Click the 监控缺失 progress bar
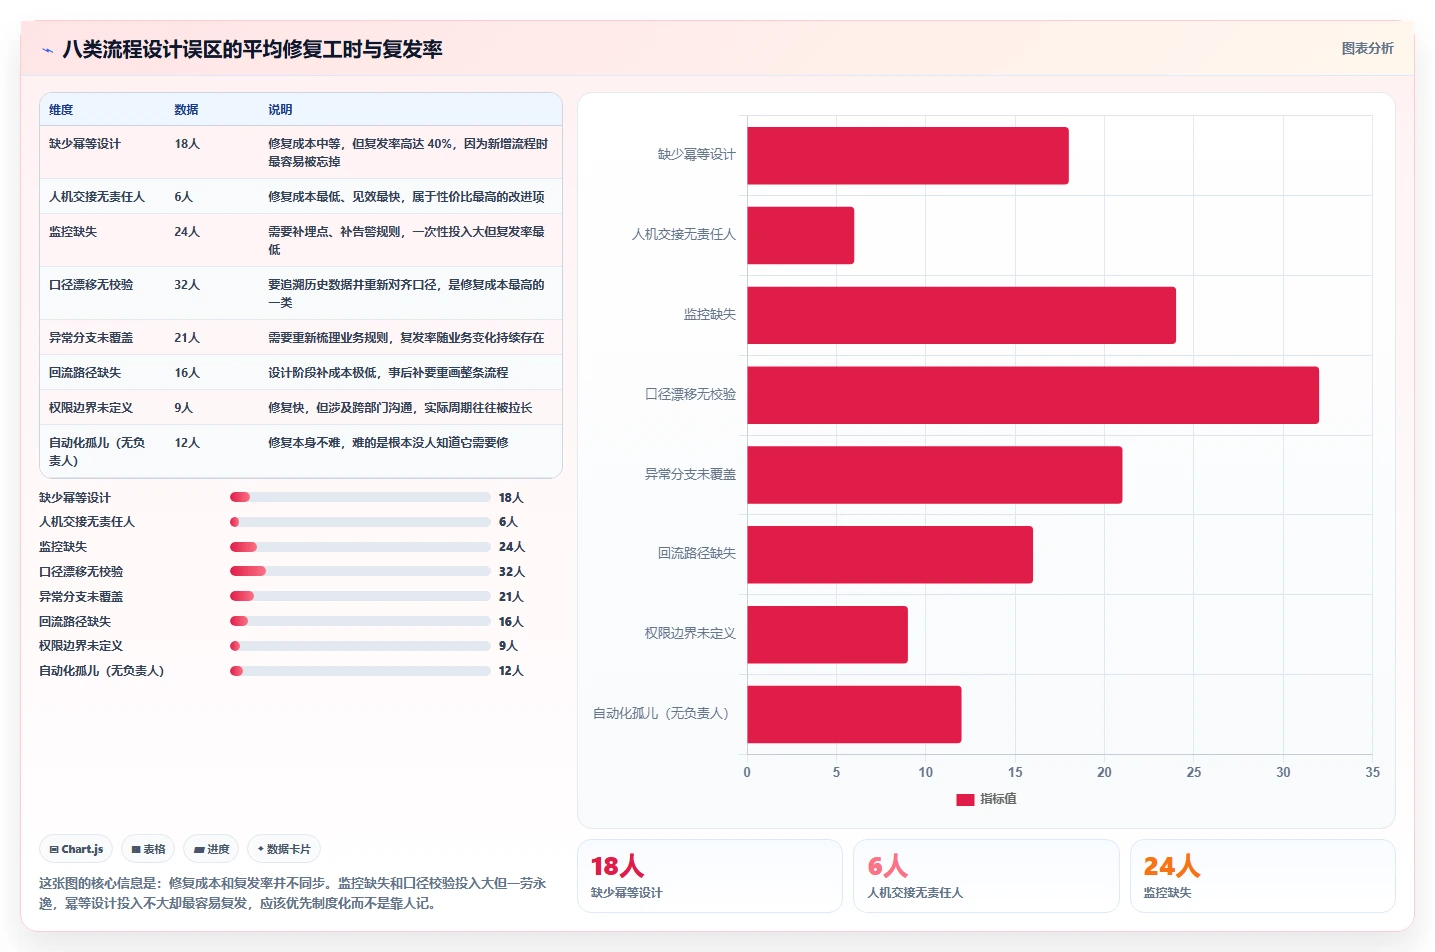Image resolution: width=1435 pixels, height=952 pixels. coord(360,547)
